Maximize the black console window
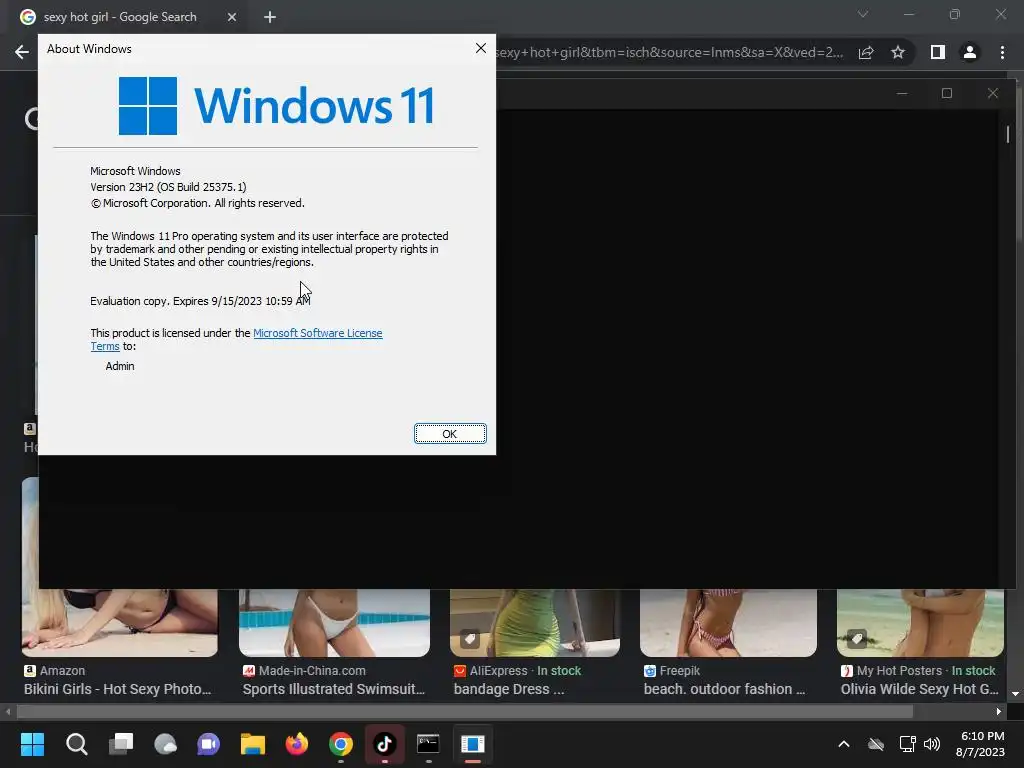 point(947,93)
